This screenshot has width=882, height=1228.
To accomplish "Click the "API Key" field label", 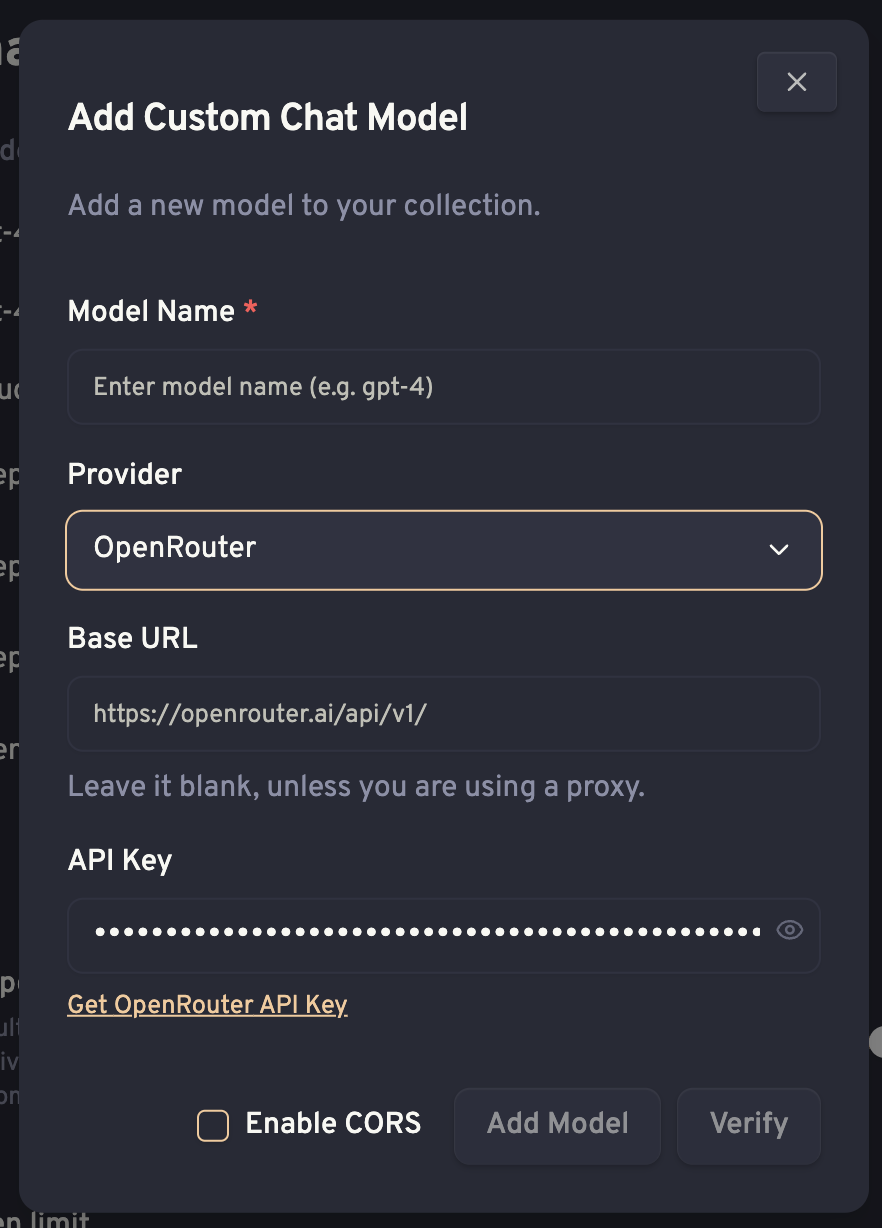I will [120, 860].
